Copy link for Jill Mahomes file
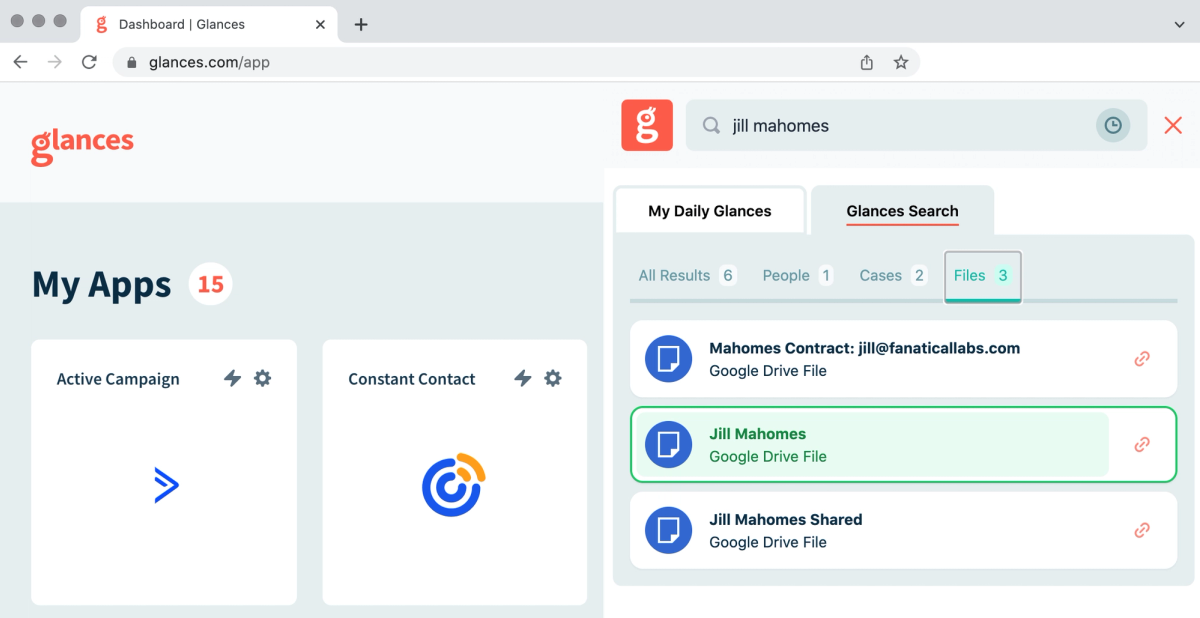The height and width of the screenshot is (618, 1200). 1142,445
